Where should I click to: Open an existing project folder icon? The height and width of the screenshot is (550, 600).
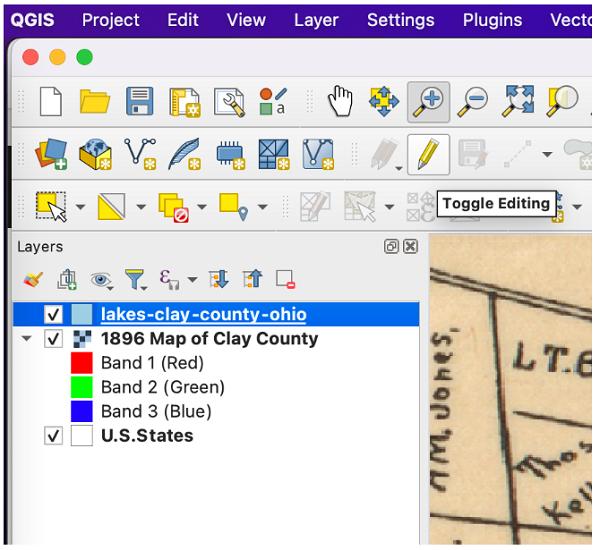click(95, 101)
